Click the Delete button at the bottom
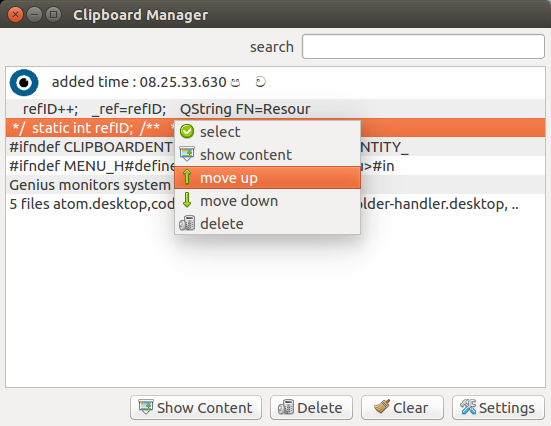The image size is (551, 426). (x=311, y=408)
